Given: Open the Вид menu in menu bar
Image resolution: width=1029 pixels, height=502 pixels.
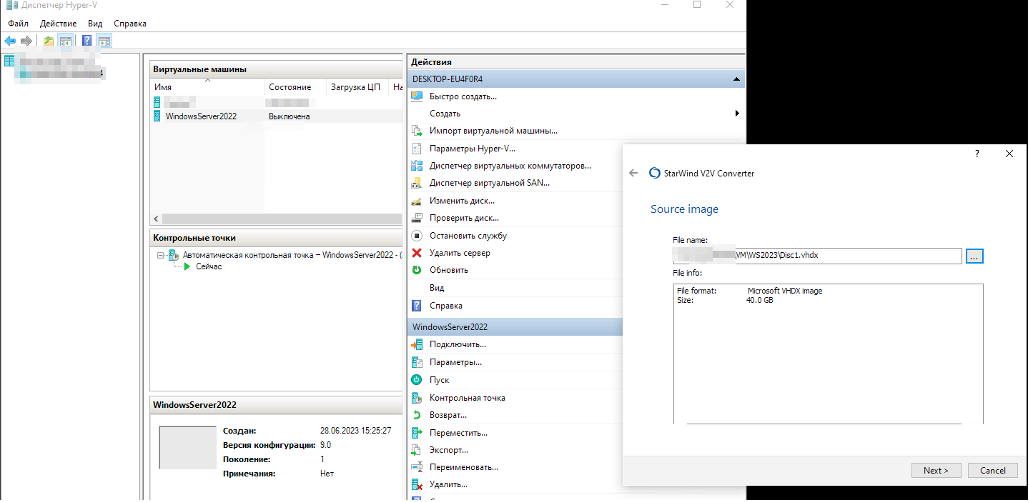Looking at the screenshot, I should (x=95, y=24).
